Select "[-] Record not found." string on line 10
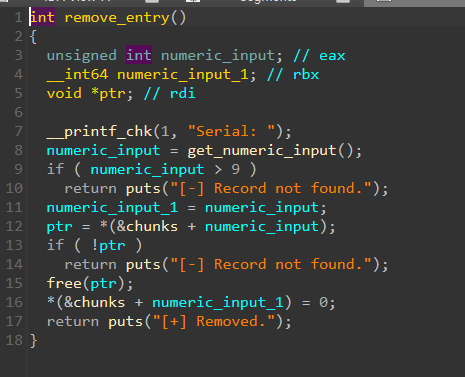The height and width of the screenshot is (377, 465). 271,188
